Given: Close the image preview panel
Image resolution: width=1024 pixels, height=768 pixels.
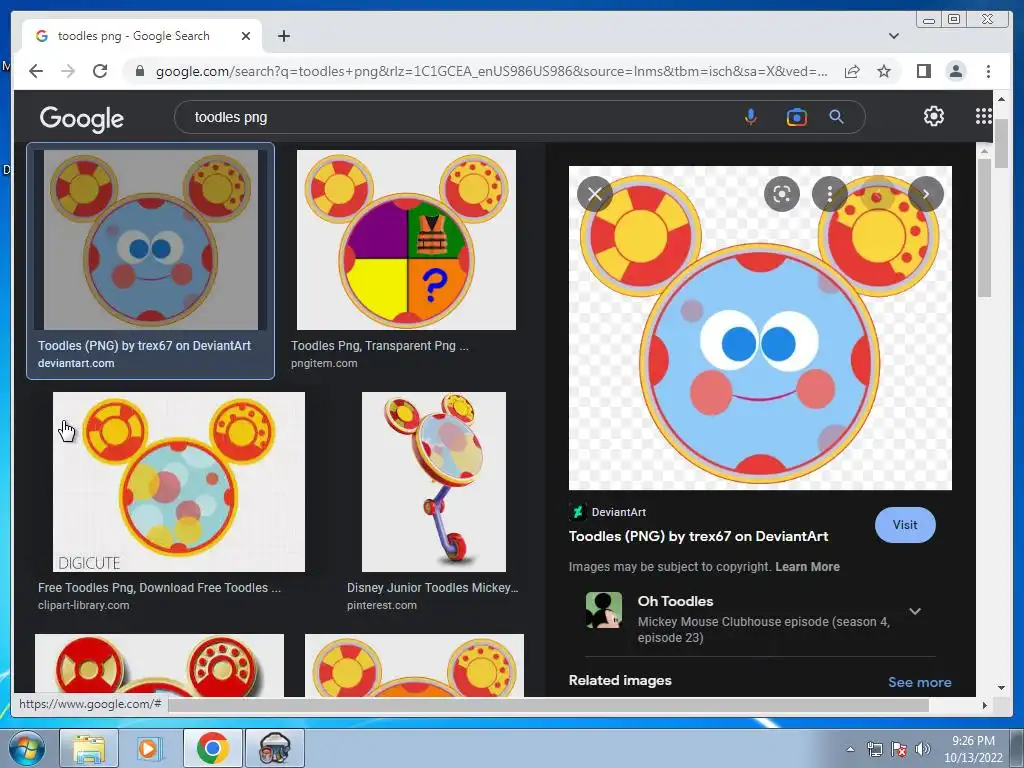Looking at the screenshot, I should [594, 194].
